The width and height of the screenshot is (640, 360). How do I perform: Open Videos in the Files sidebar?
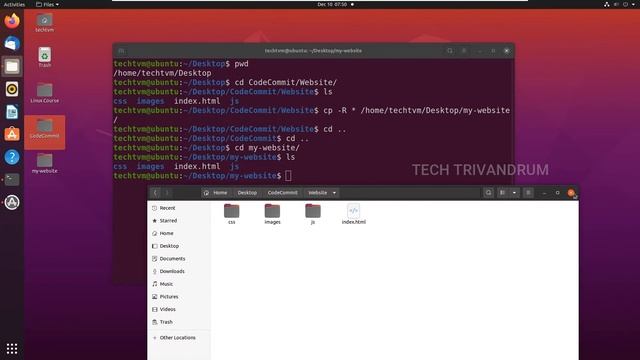point(179,309)
